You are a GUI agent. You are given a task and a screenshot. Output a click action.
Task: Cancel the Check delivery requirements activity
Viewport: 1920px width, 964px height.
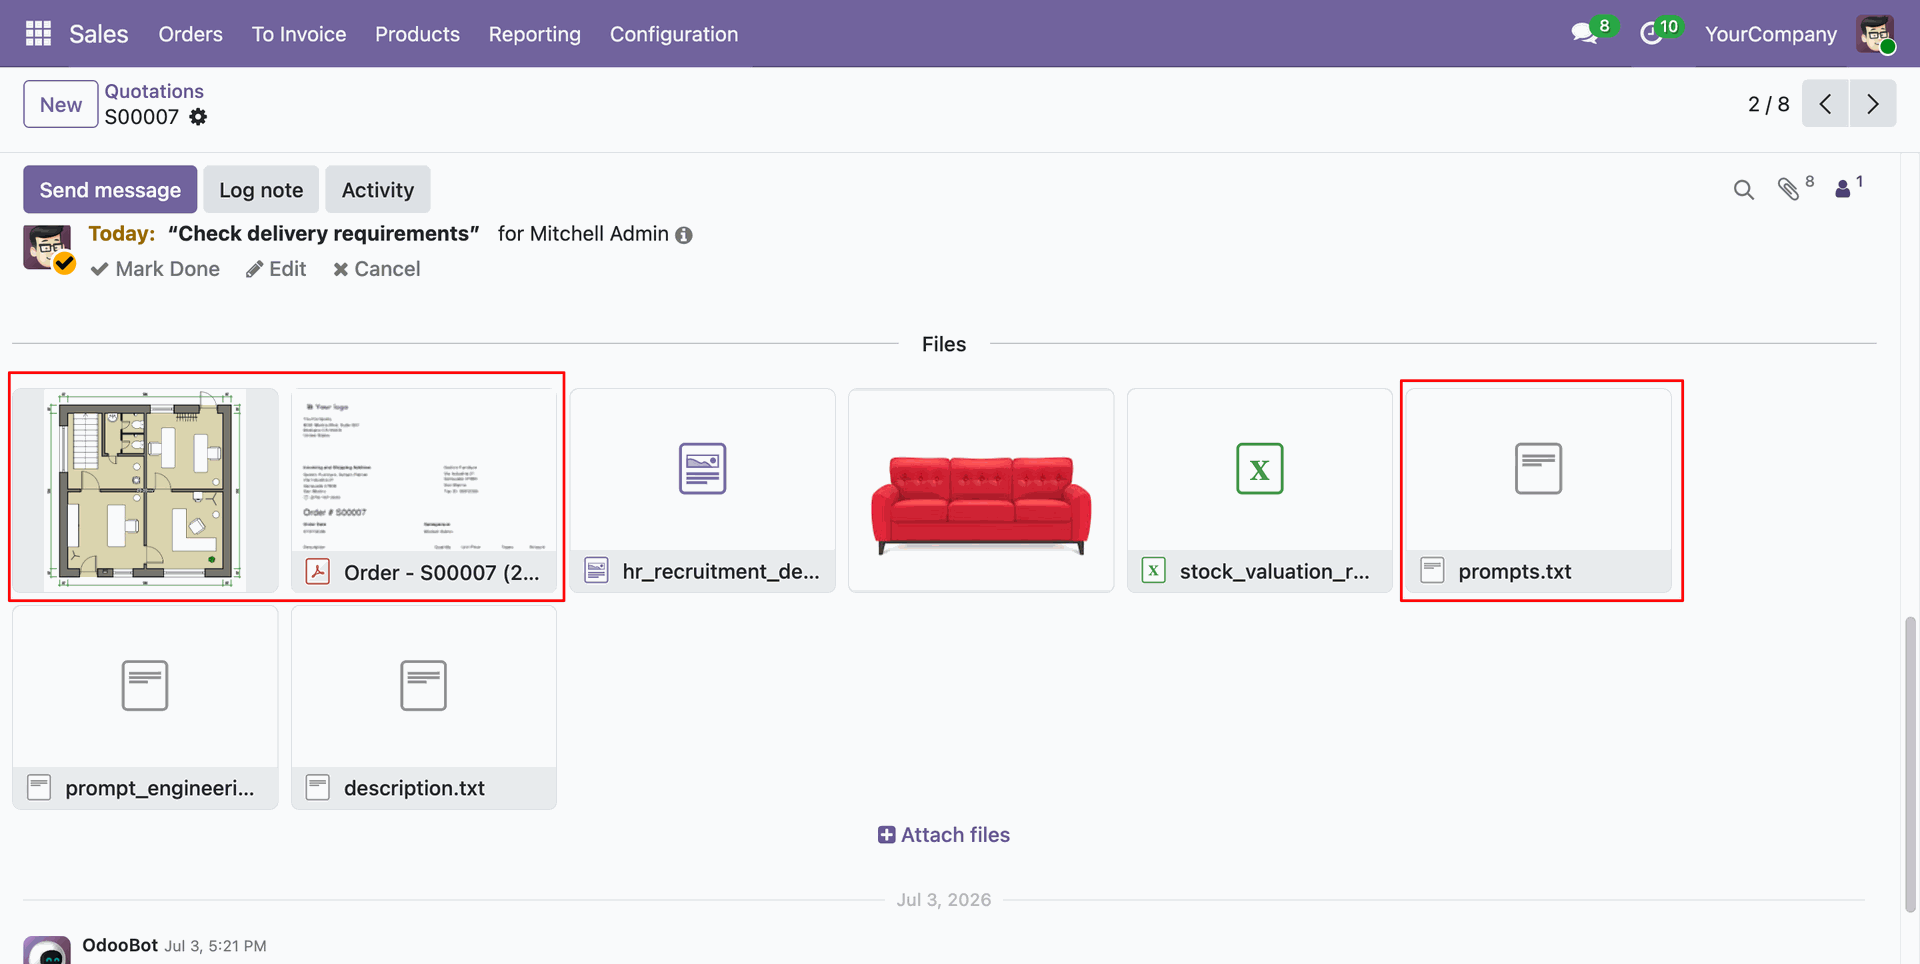pyautogui.click(x=377, y=269)
